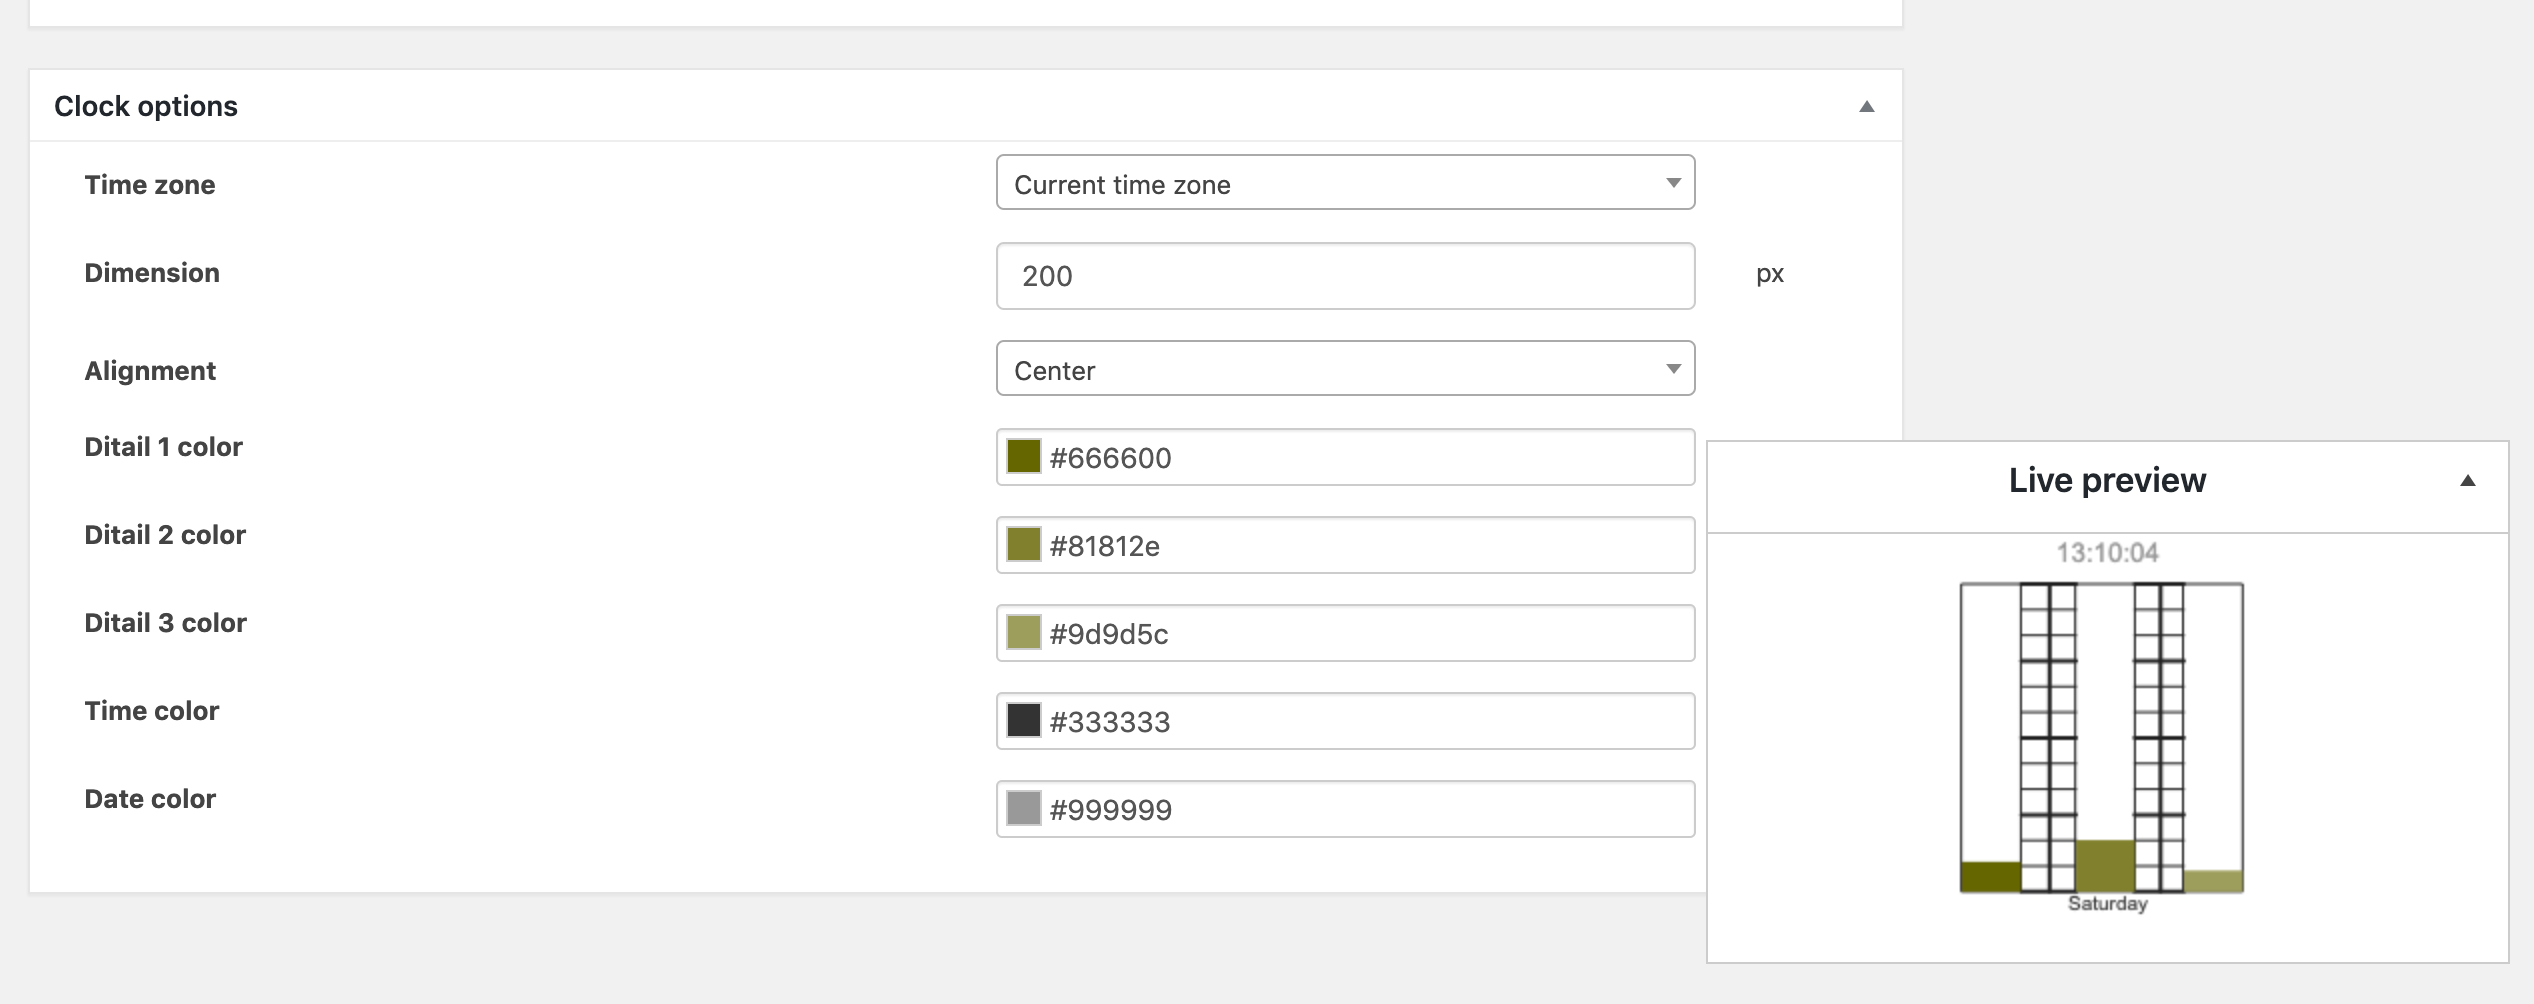Click the Time color swatch
Screen dimensions: 2534x1004
click(1023, 720)
